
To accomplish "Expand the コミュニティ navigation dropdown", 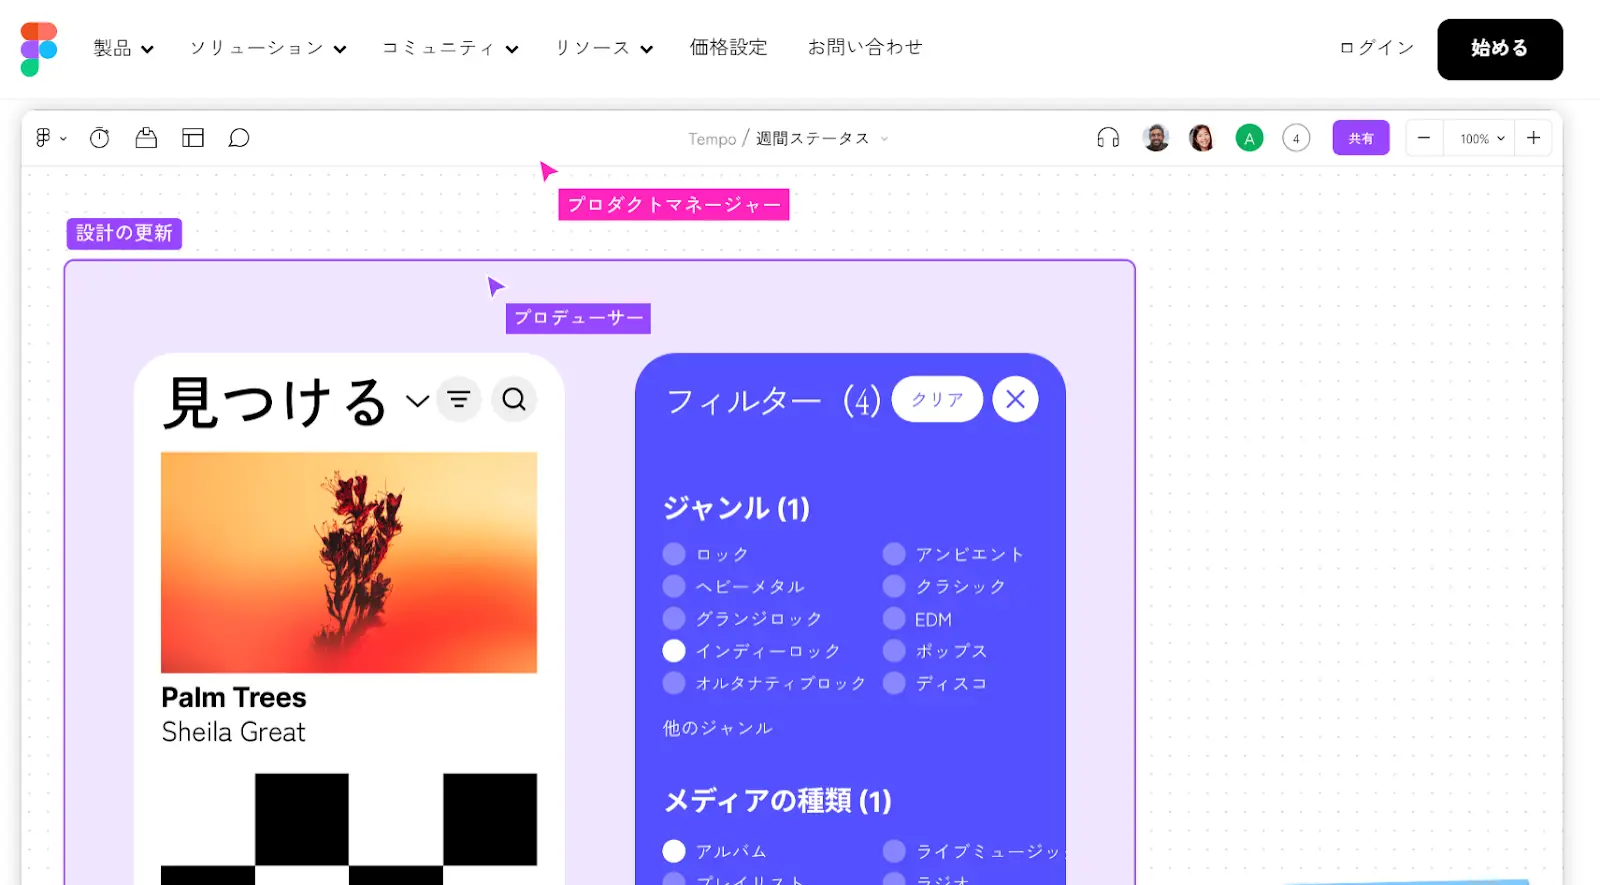I will (x=450, y=48).
